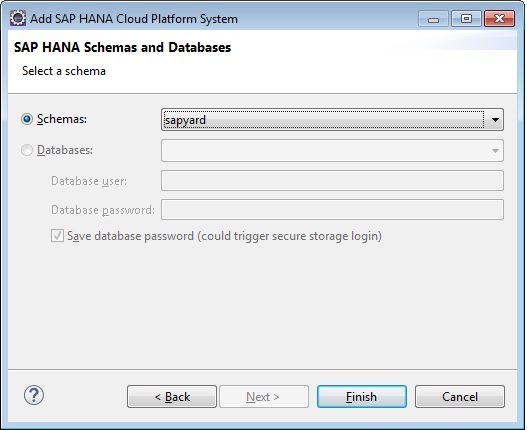Go back with the Back button
Viewport: 527px width, 430px height.
click(172, 397)
